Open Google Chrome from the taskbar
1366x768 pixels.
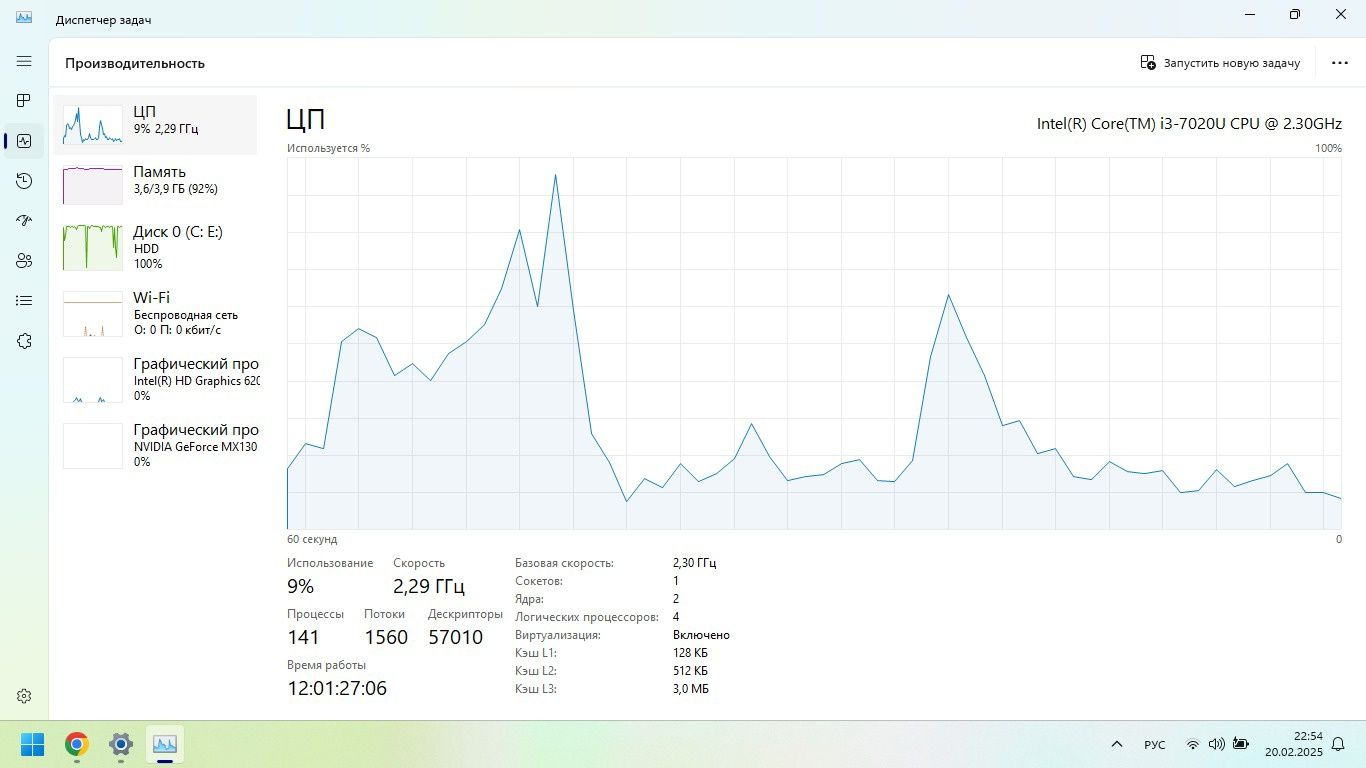(77, 744)
